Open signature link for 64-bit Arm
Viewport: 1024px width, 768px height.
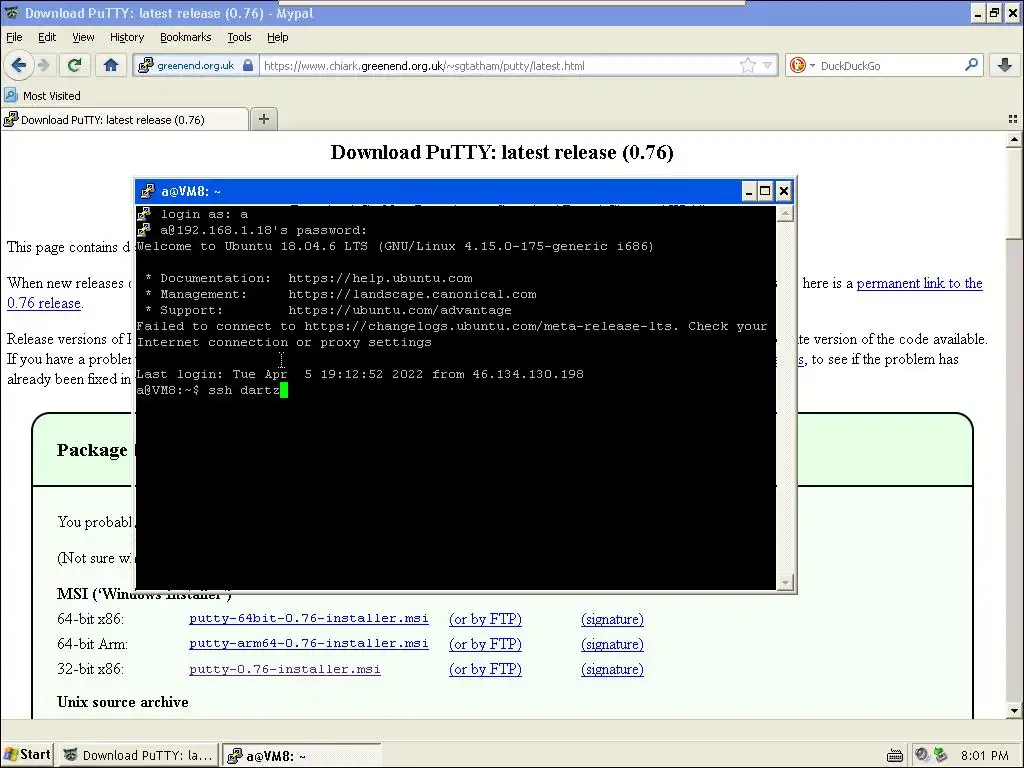[612, 644]
